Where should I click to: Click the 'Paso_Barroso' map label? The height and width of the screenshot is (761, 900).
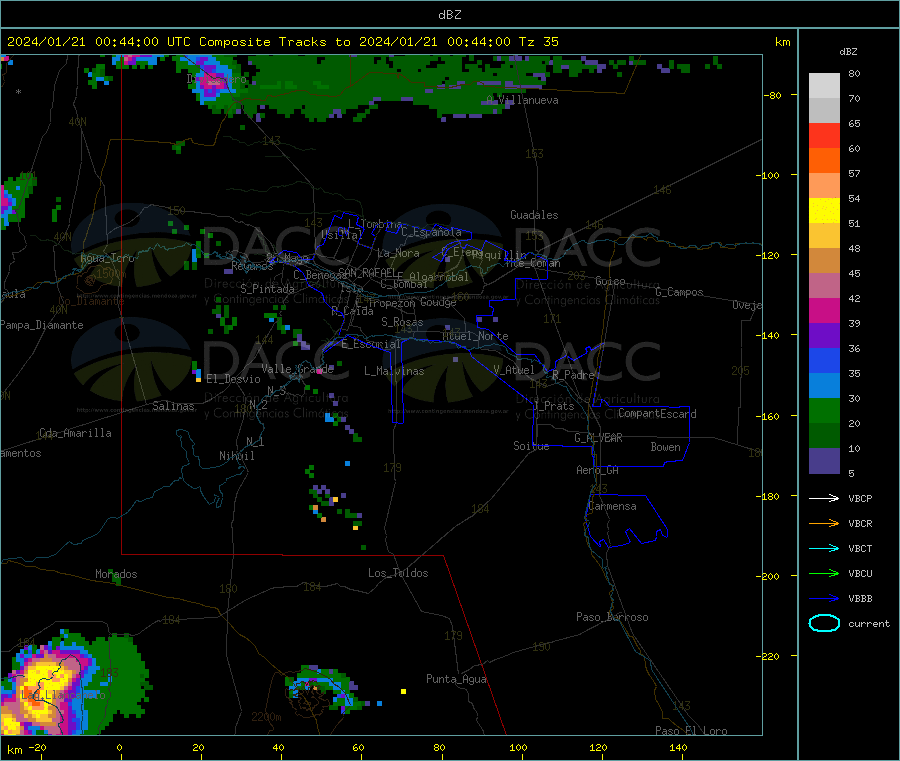click(612, 617)
